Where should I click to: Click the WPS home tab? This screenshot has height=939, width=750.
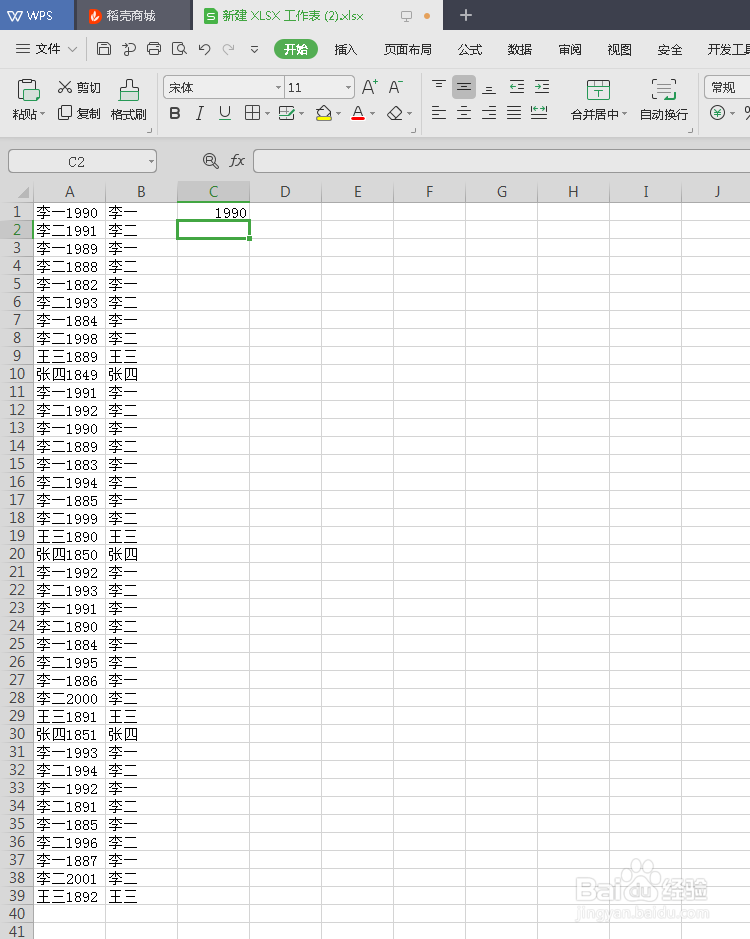click(37, 16)
